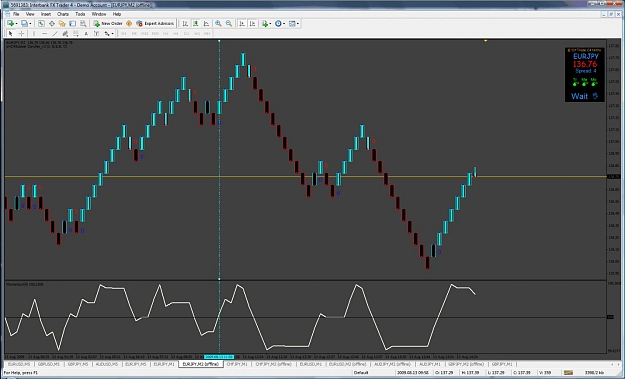Switch to M5 timeframe button
625x379 pixels.
point(134,33)
